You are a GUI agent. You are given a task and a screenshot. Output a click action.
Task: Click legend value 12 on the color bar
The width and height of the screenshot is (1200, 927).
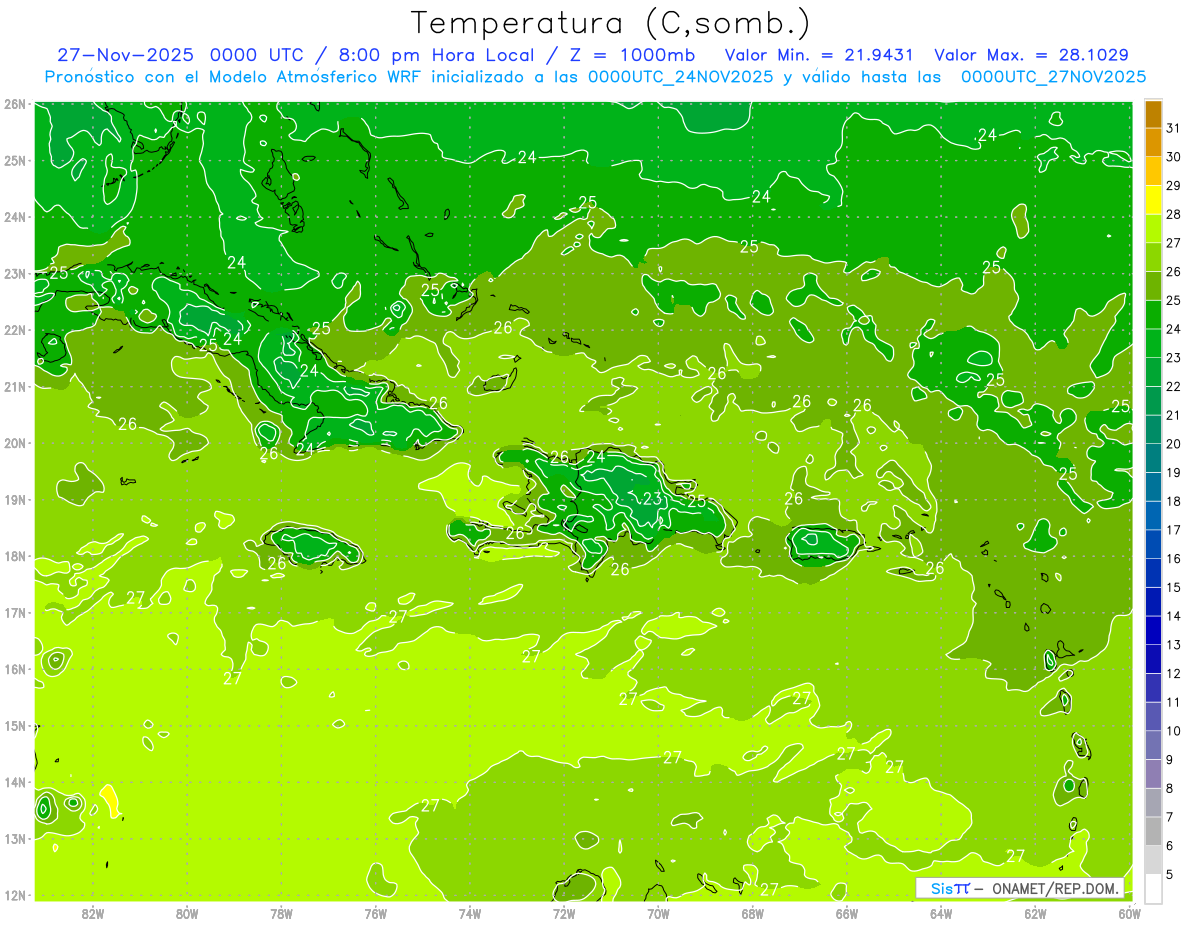tap(1174, 673)
